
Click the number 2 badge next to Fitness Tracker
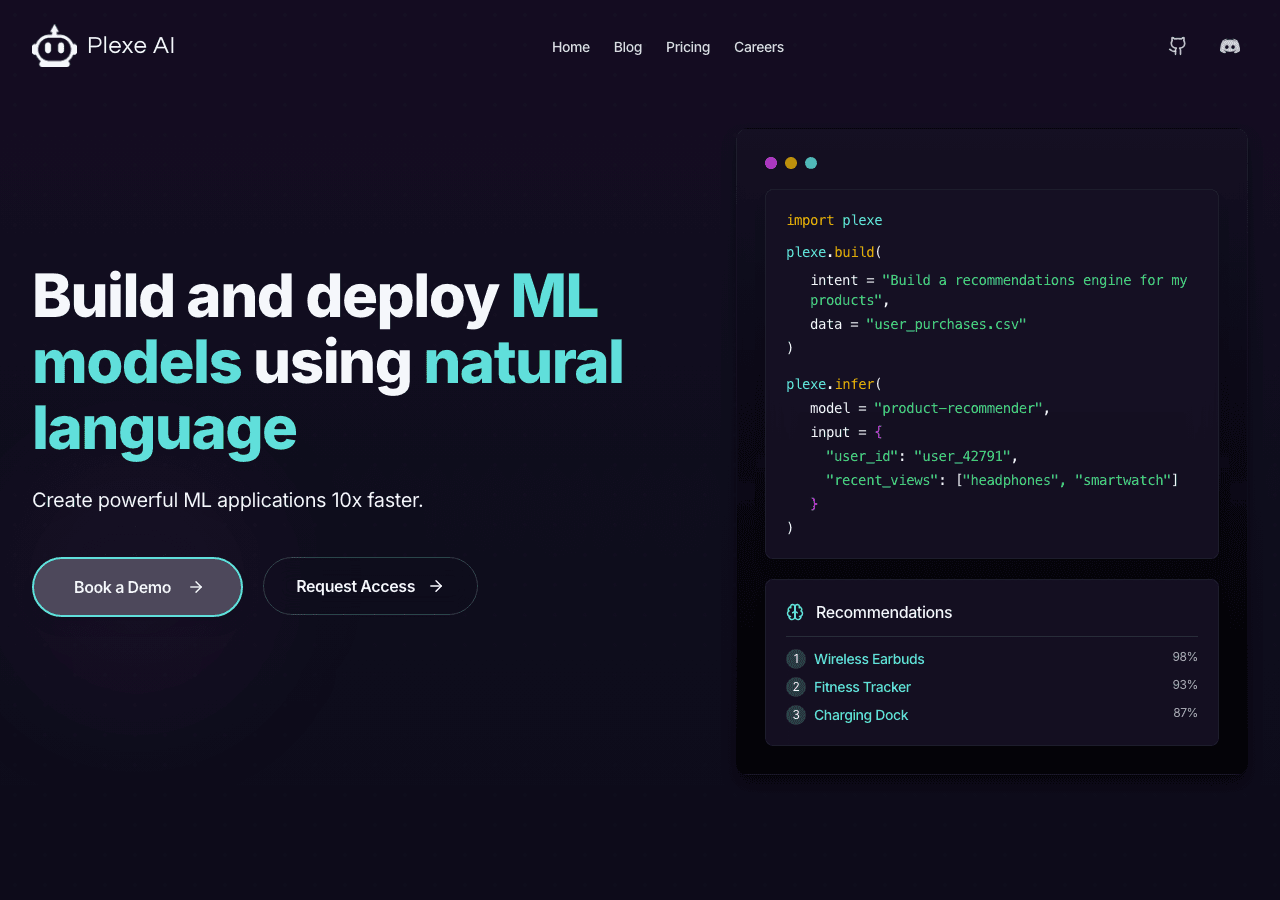point(796,687)
